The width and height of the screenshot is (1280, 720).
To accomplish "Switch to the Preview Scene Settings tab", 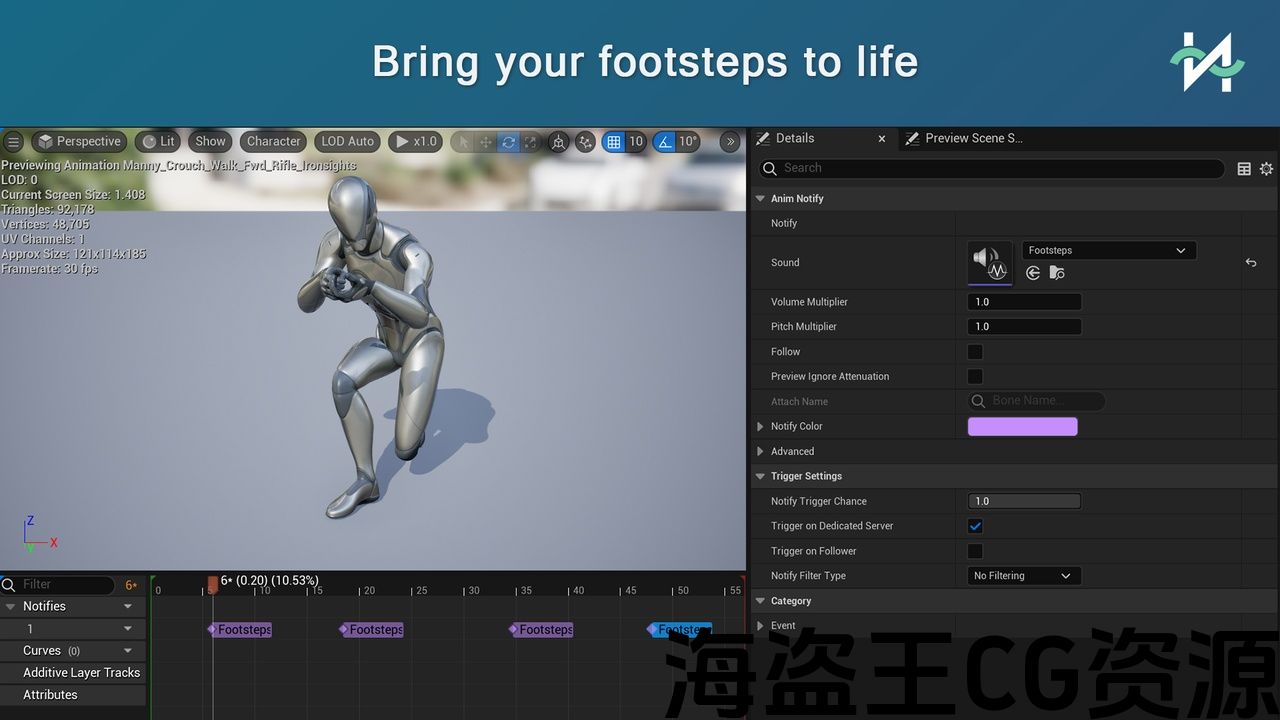I will [x=972, y=139].
